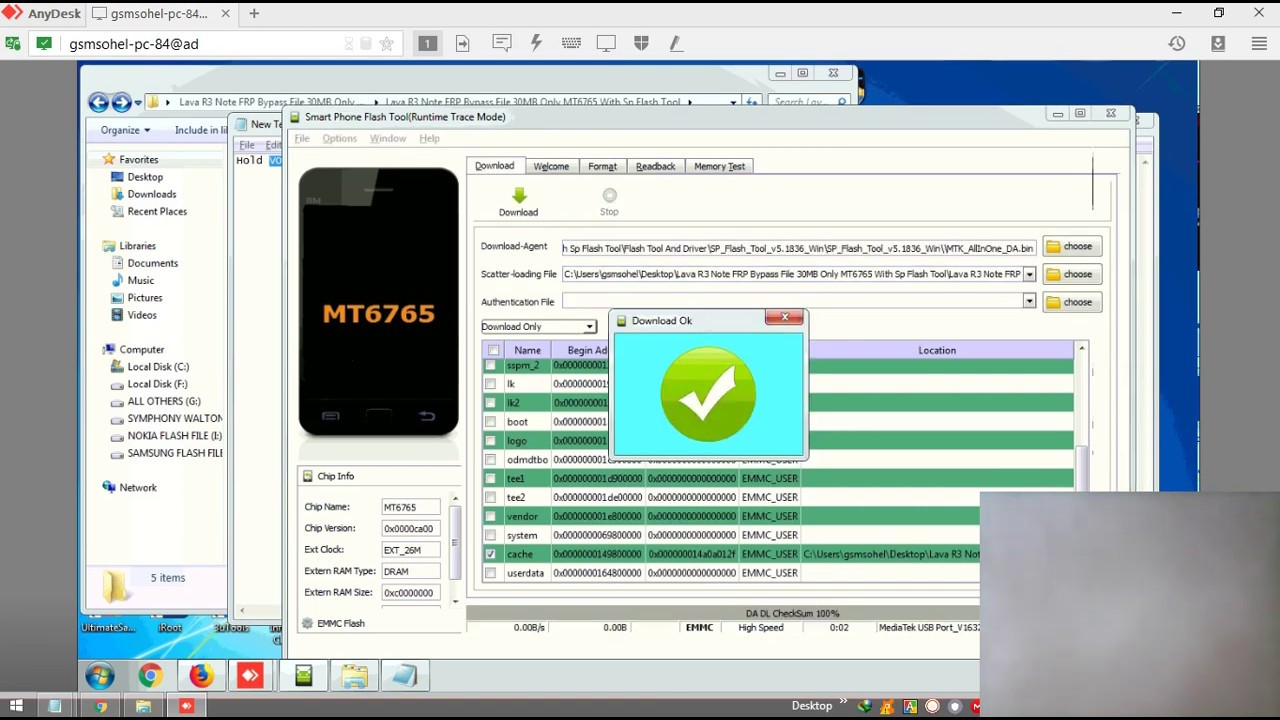Screen dimensions: 1280x720
Task: Open the Explorer address bar dropdown
Action: coord(733,102)
